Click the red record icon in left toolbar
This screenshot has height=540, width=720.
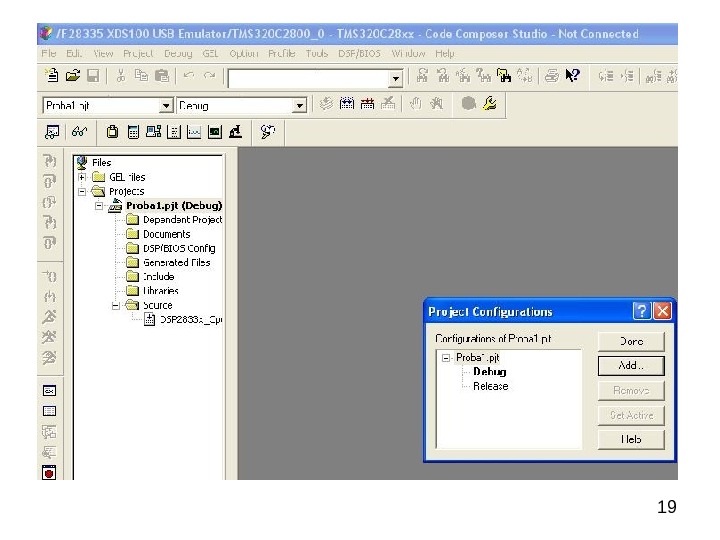[x=49, y=472]
